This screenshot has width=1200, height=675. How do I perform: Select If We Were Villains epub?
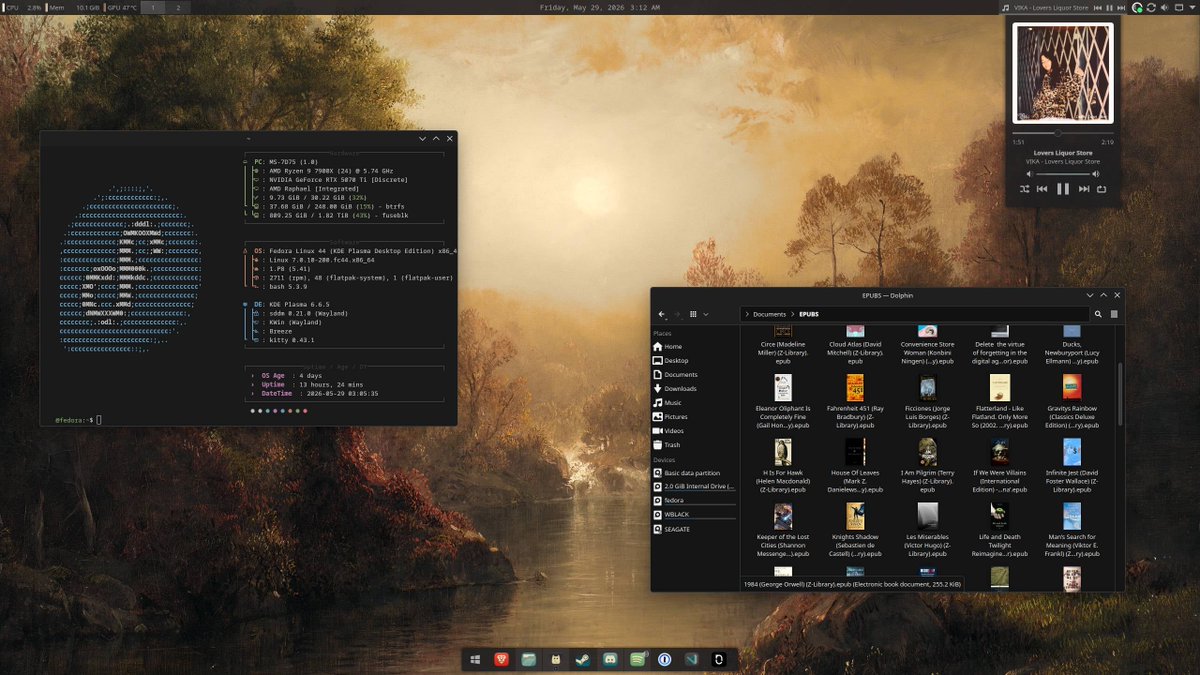1000,466
